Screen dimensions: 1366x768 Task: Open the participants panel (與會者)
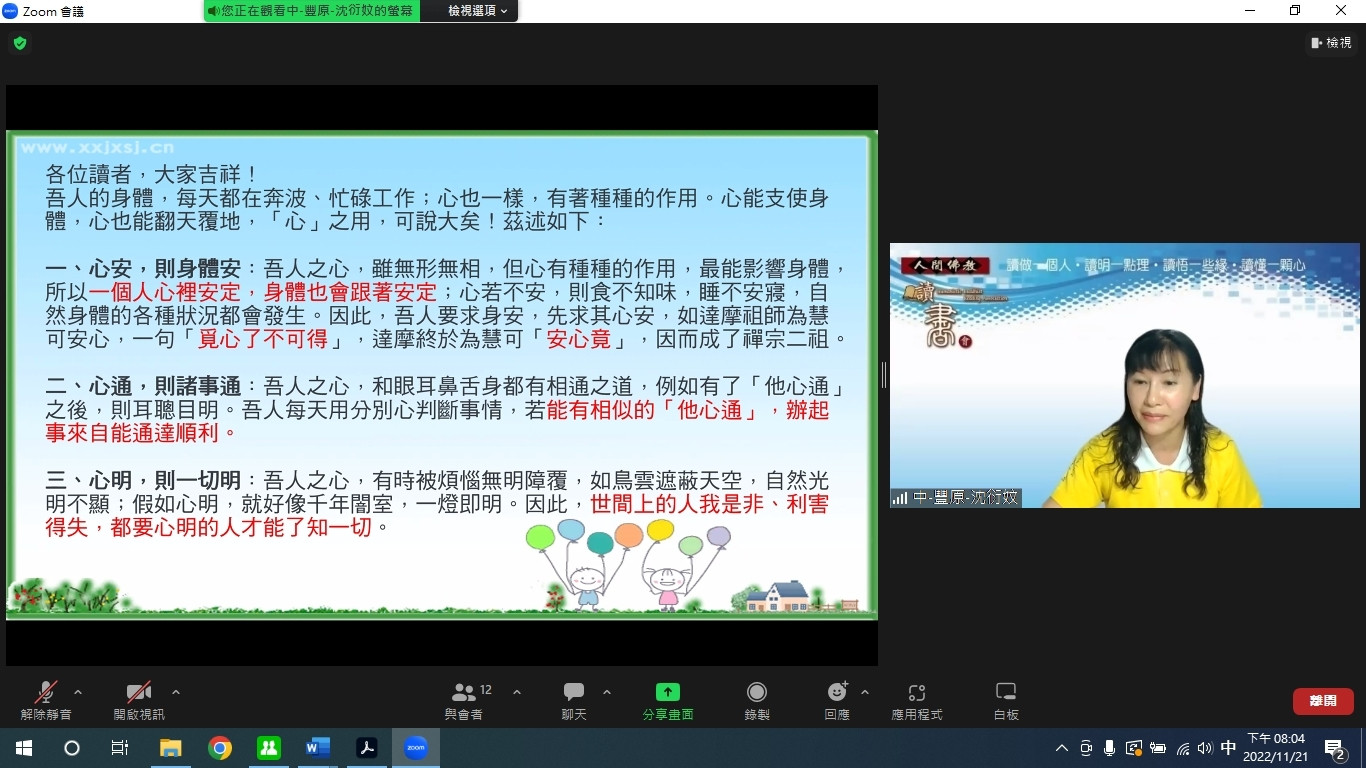pos(464,699)
